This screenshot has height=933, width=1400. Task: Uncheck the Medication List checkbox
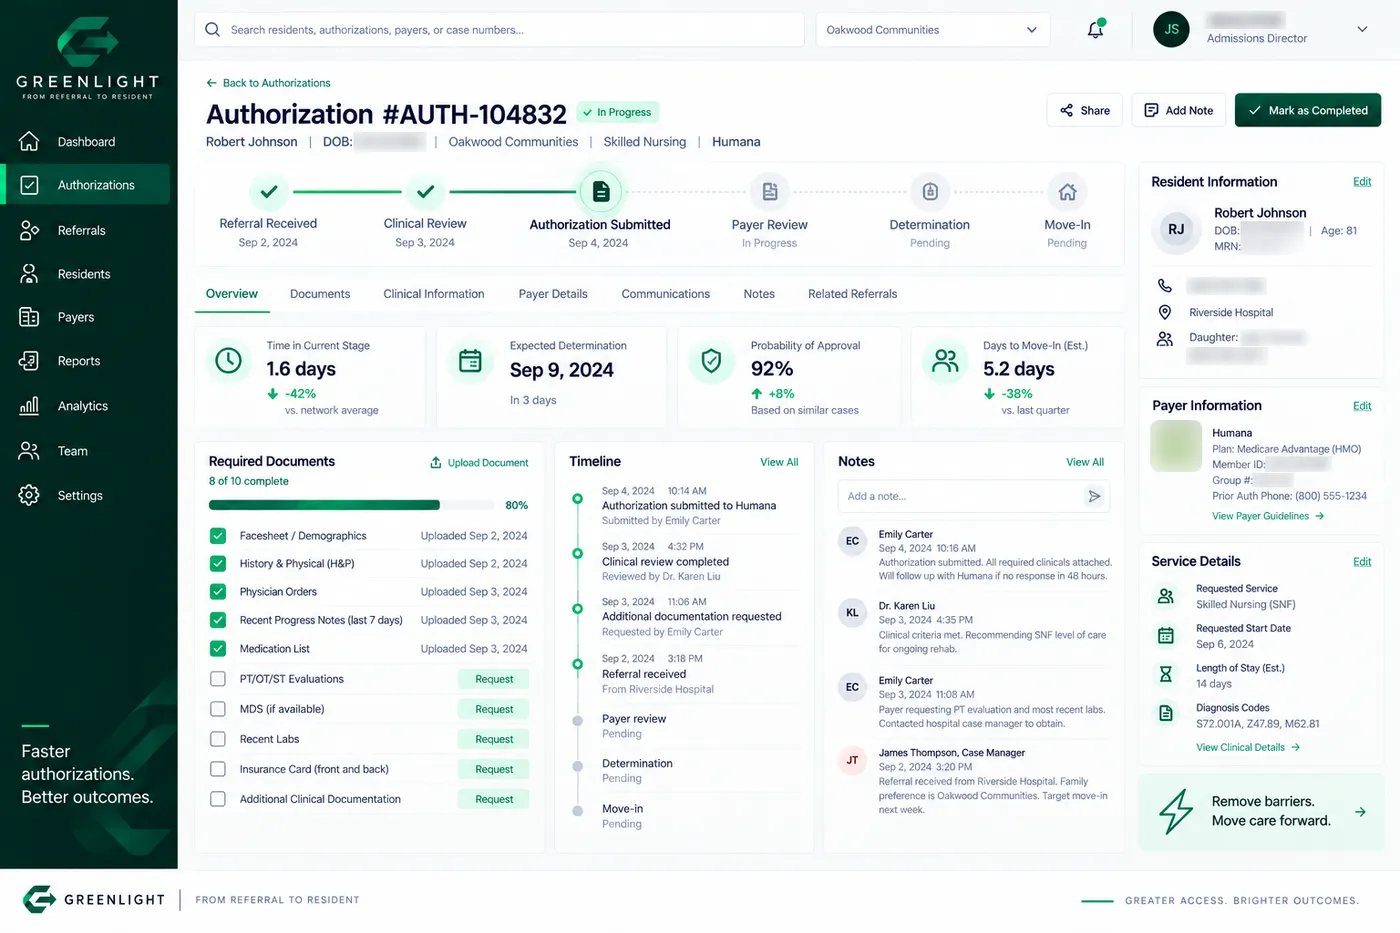[x=217, y=649]
